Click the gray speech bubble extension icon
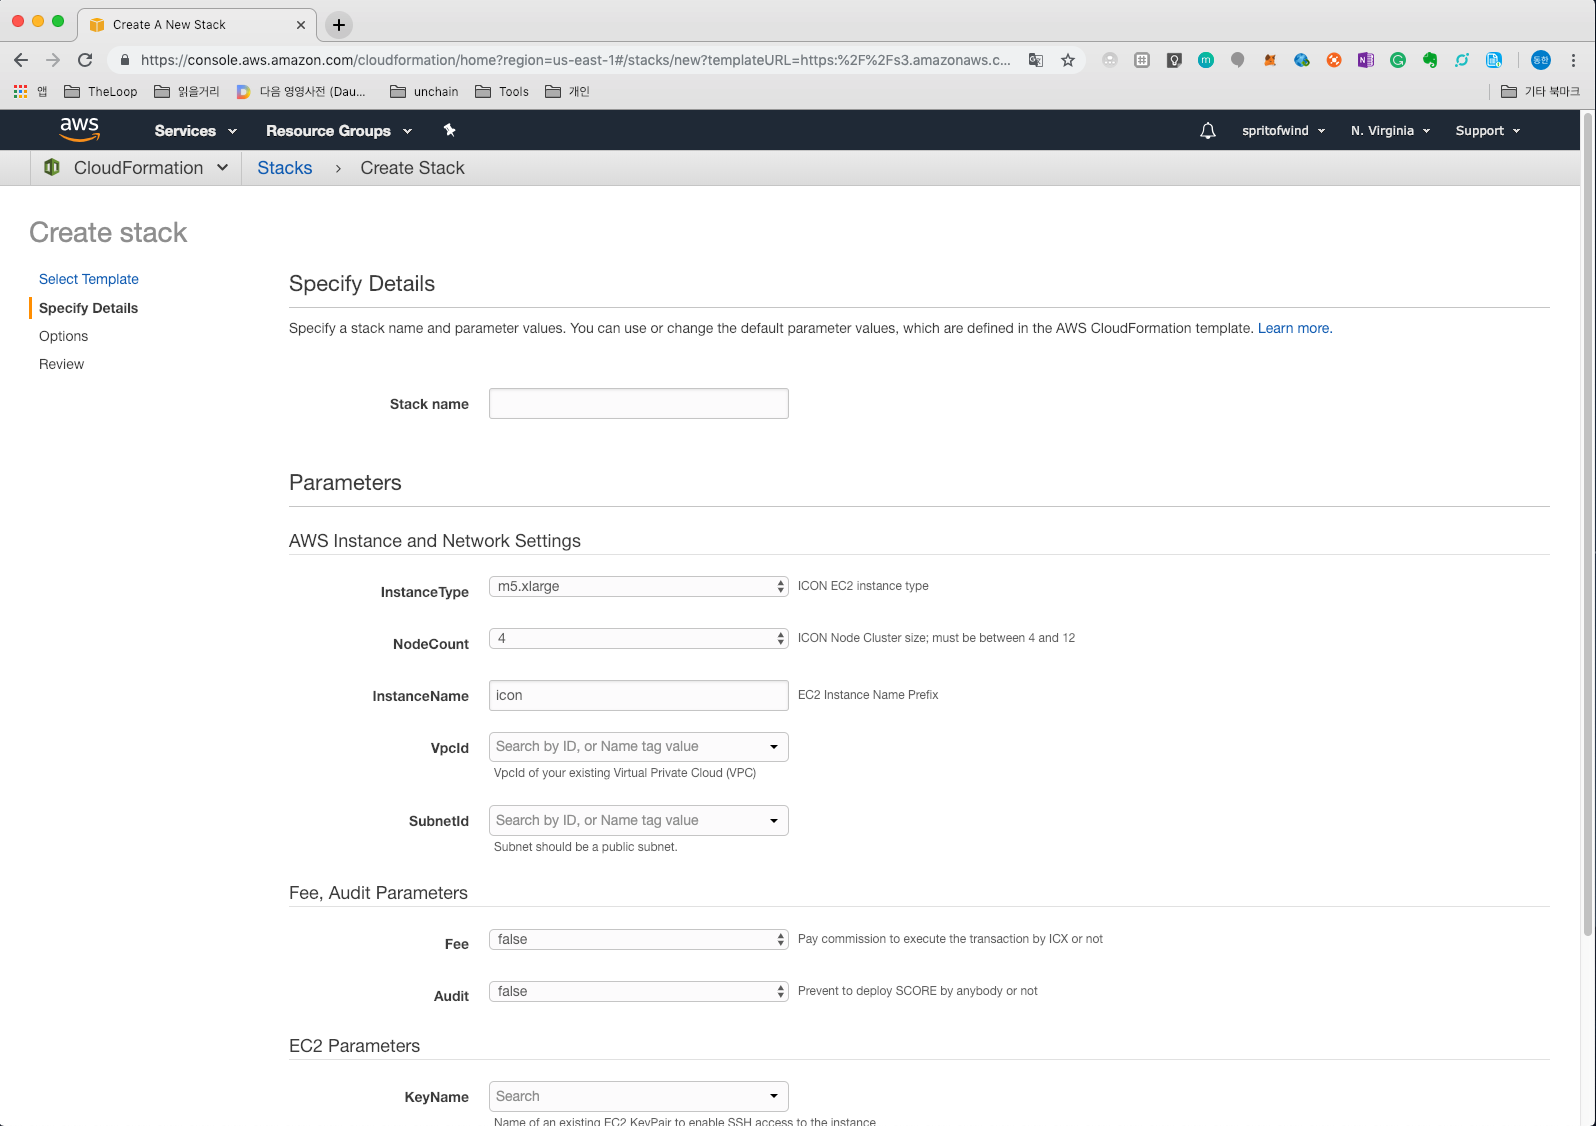This screenshot has width=1596, height=1126. pos(1238,60)
